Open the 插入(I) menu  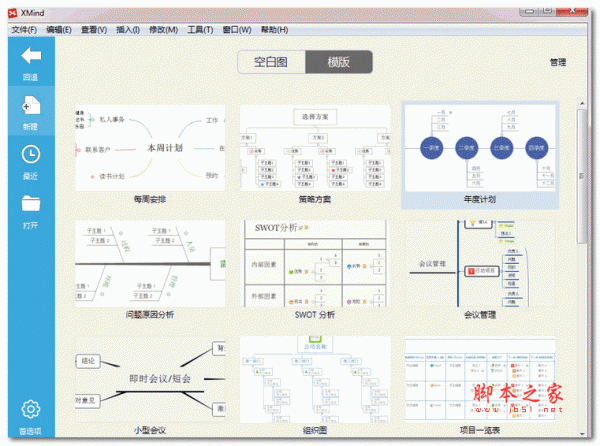[x=128, y=30]
